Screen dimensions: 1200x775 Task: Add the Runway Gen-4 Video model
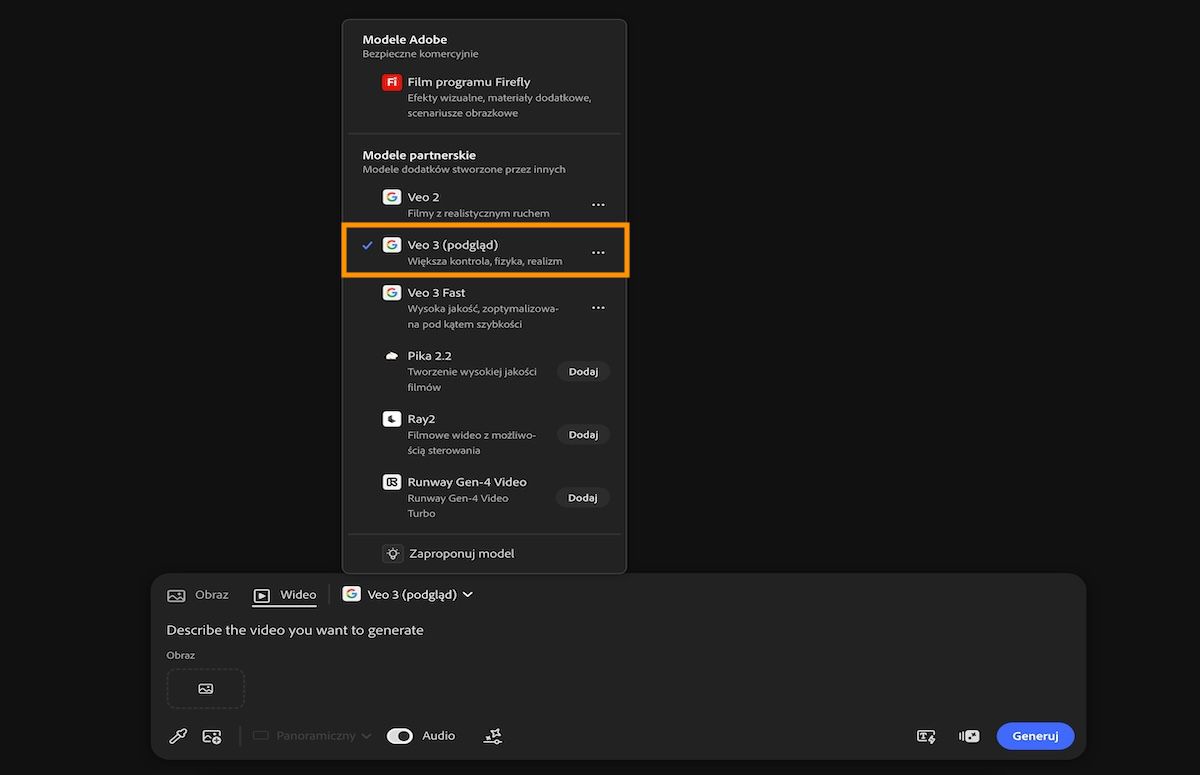(583, 498)
